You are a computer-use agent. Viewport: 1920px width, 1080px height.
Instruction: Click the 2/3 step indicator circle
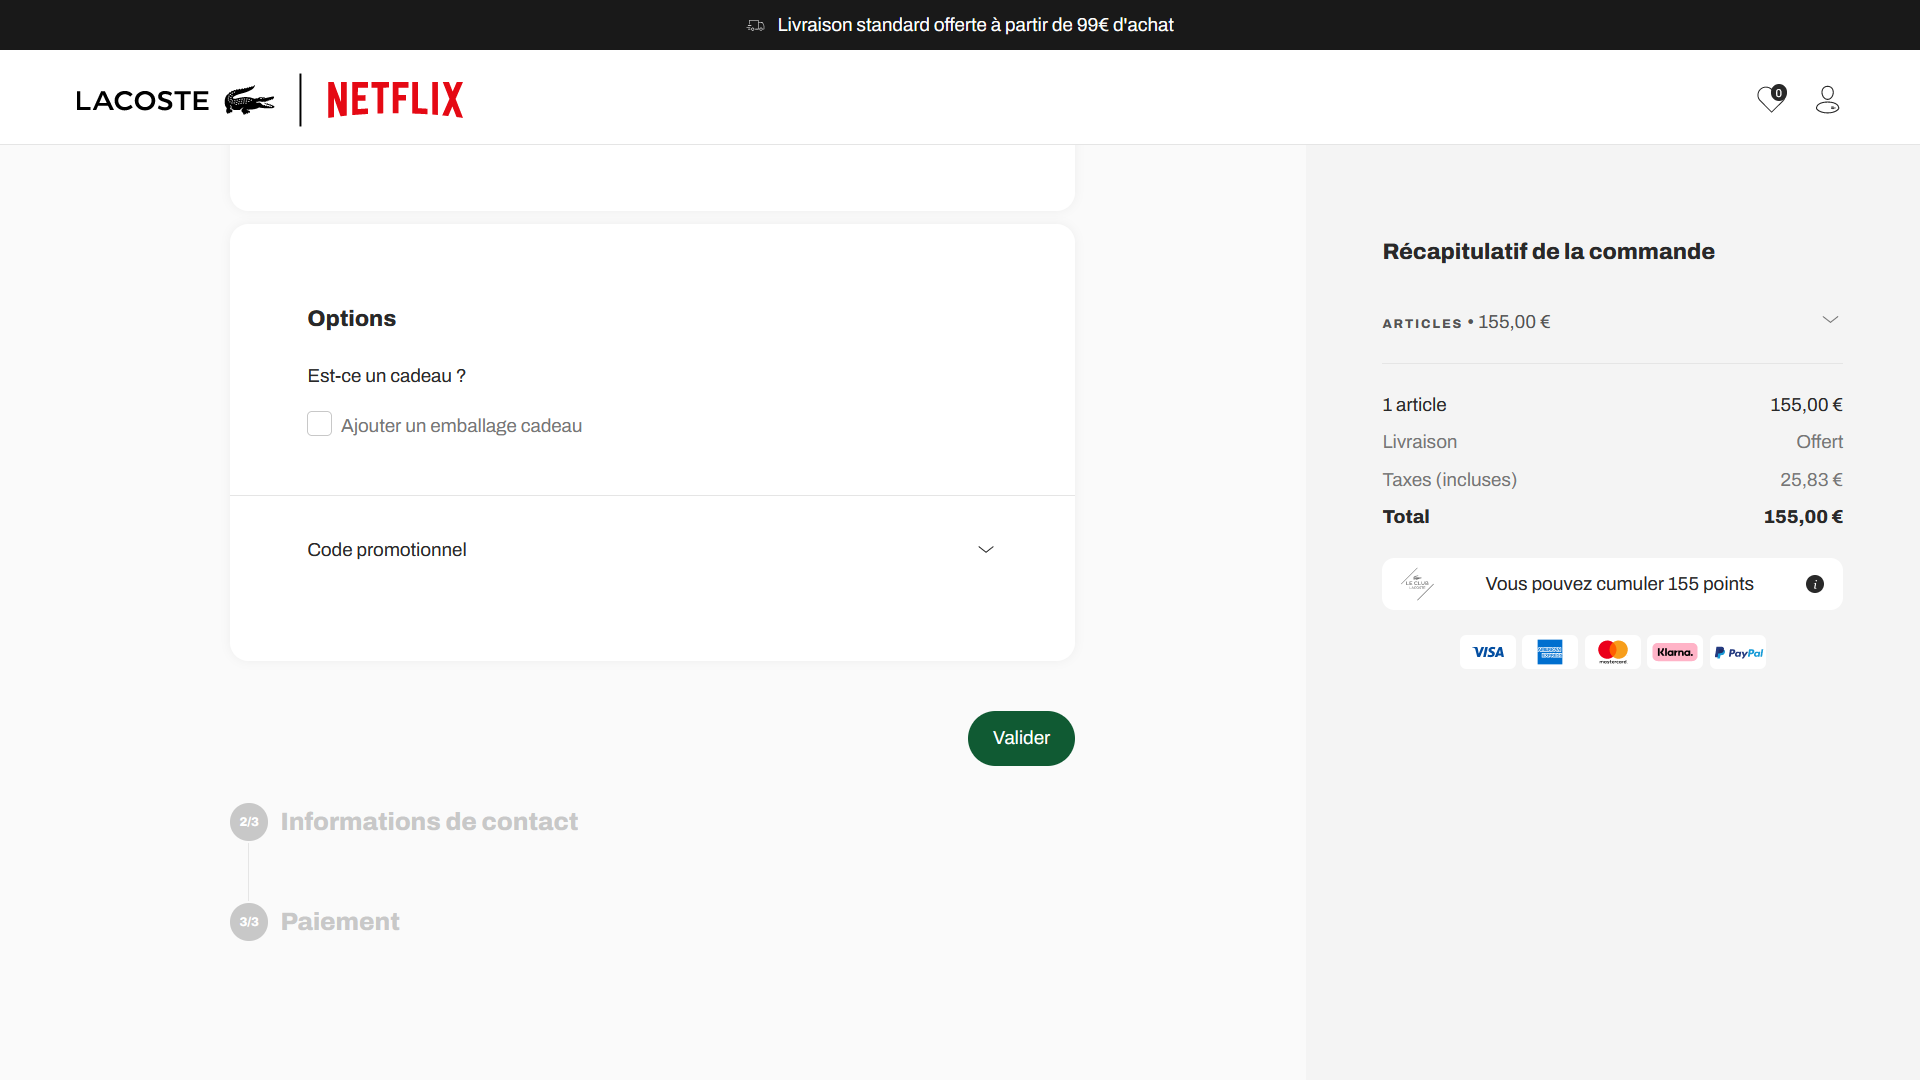tap(249, 822)
